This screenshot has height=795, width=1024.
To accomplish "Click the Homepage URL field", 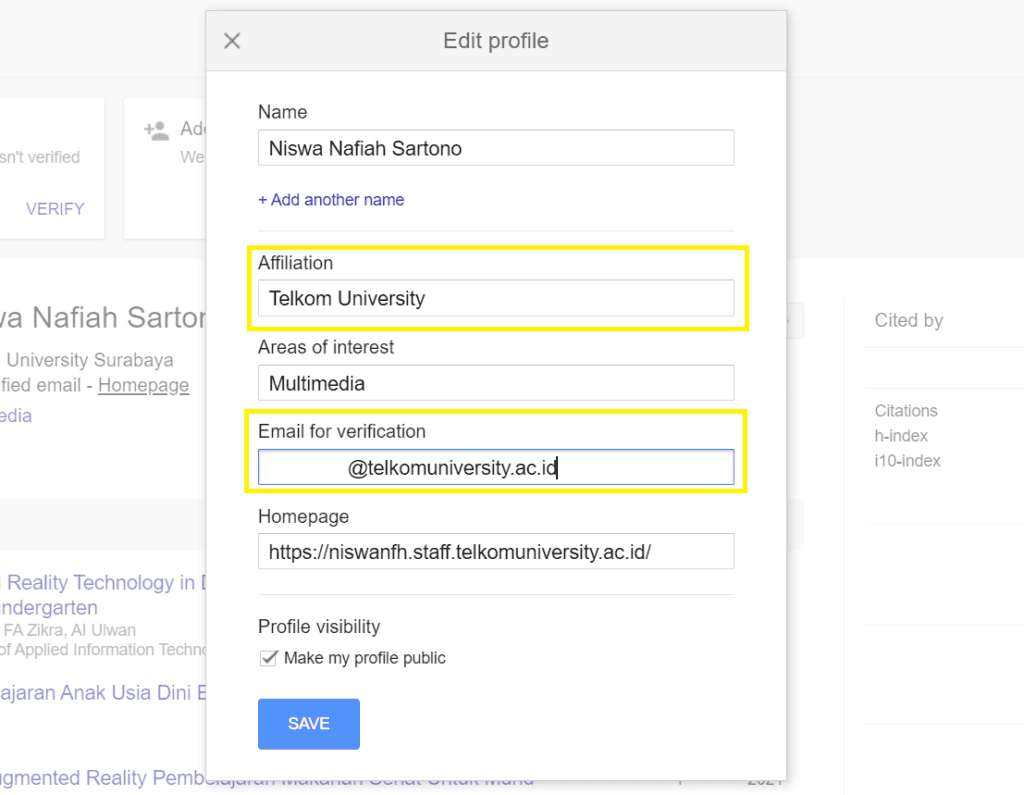I will [x=496, y=551].
